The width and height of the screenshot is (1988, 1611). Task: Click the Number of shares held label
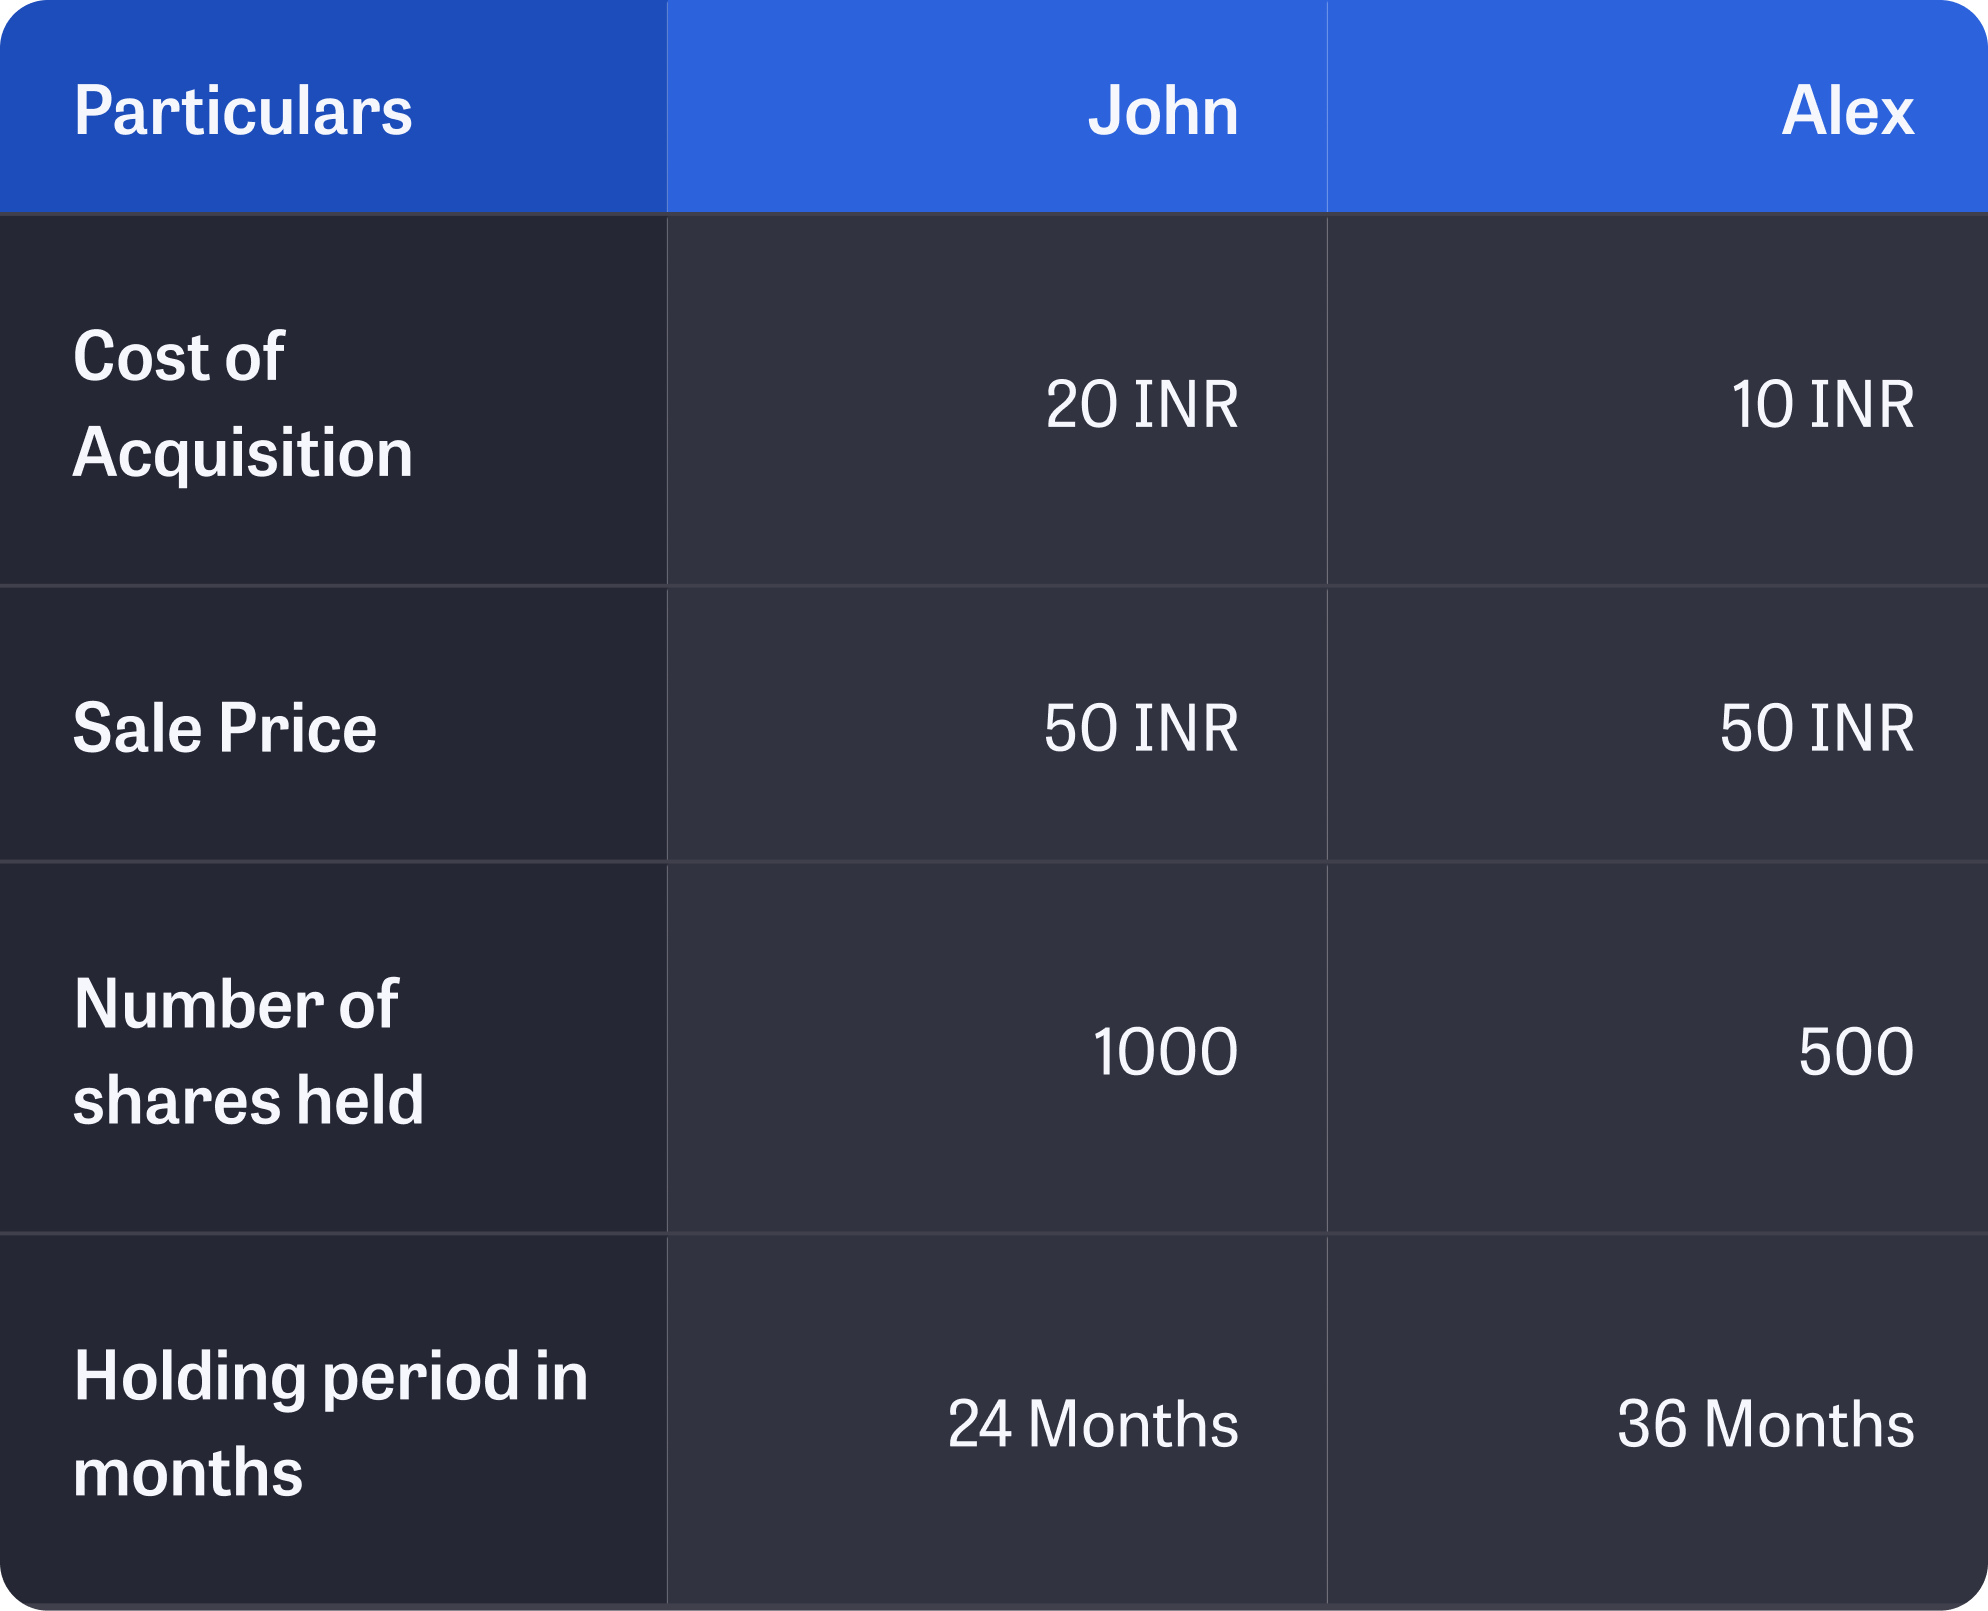tap(248, 1051)
